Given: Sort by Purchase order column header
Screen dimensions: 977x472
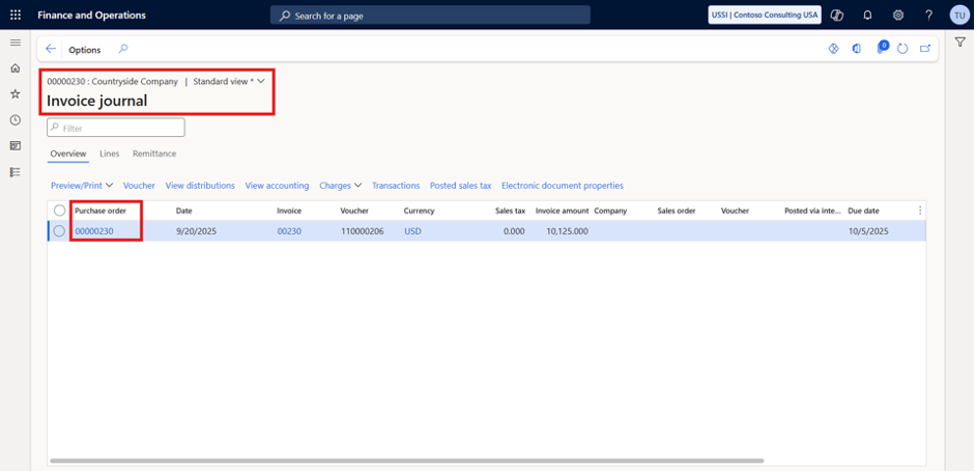Looking at the screenshot, I should tap(100, 210).
